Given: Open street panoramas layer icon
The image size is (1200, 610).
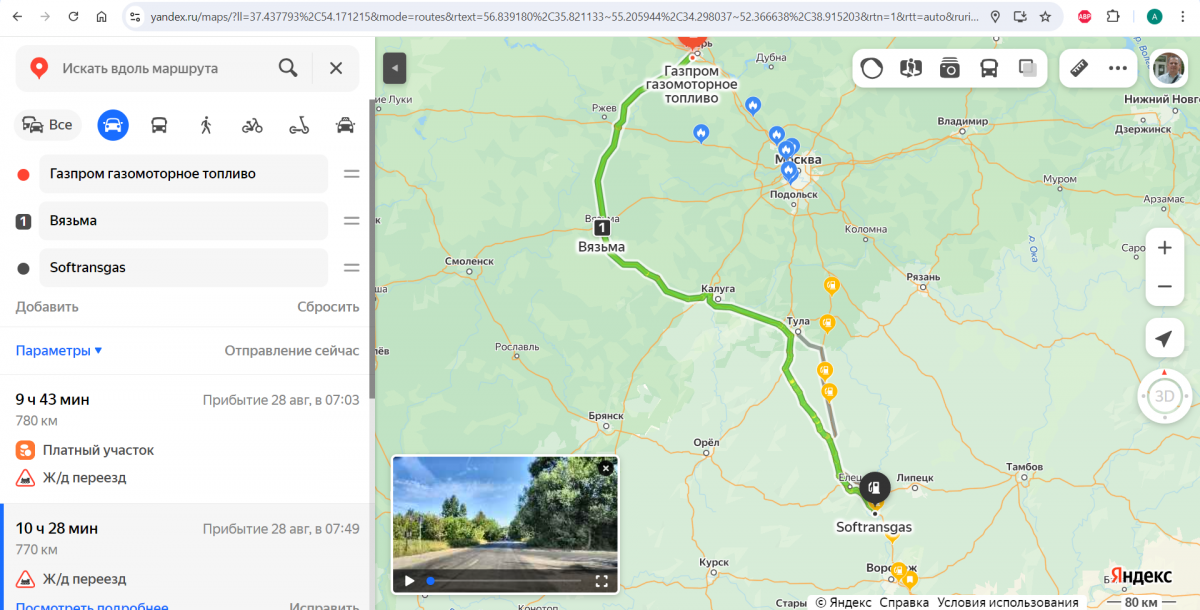Looking at the screenshot, I should 911,68.
